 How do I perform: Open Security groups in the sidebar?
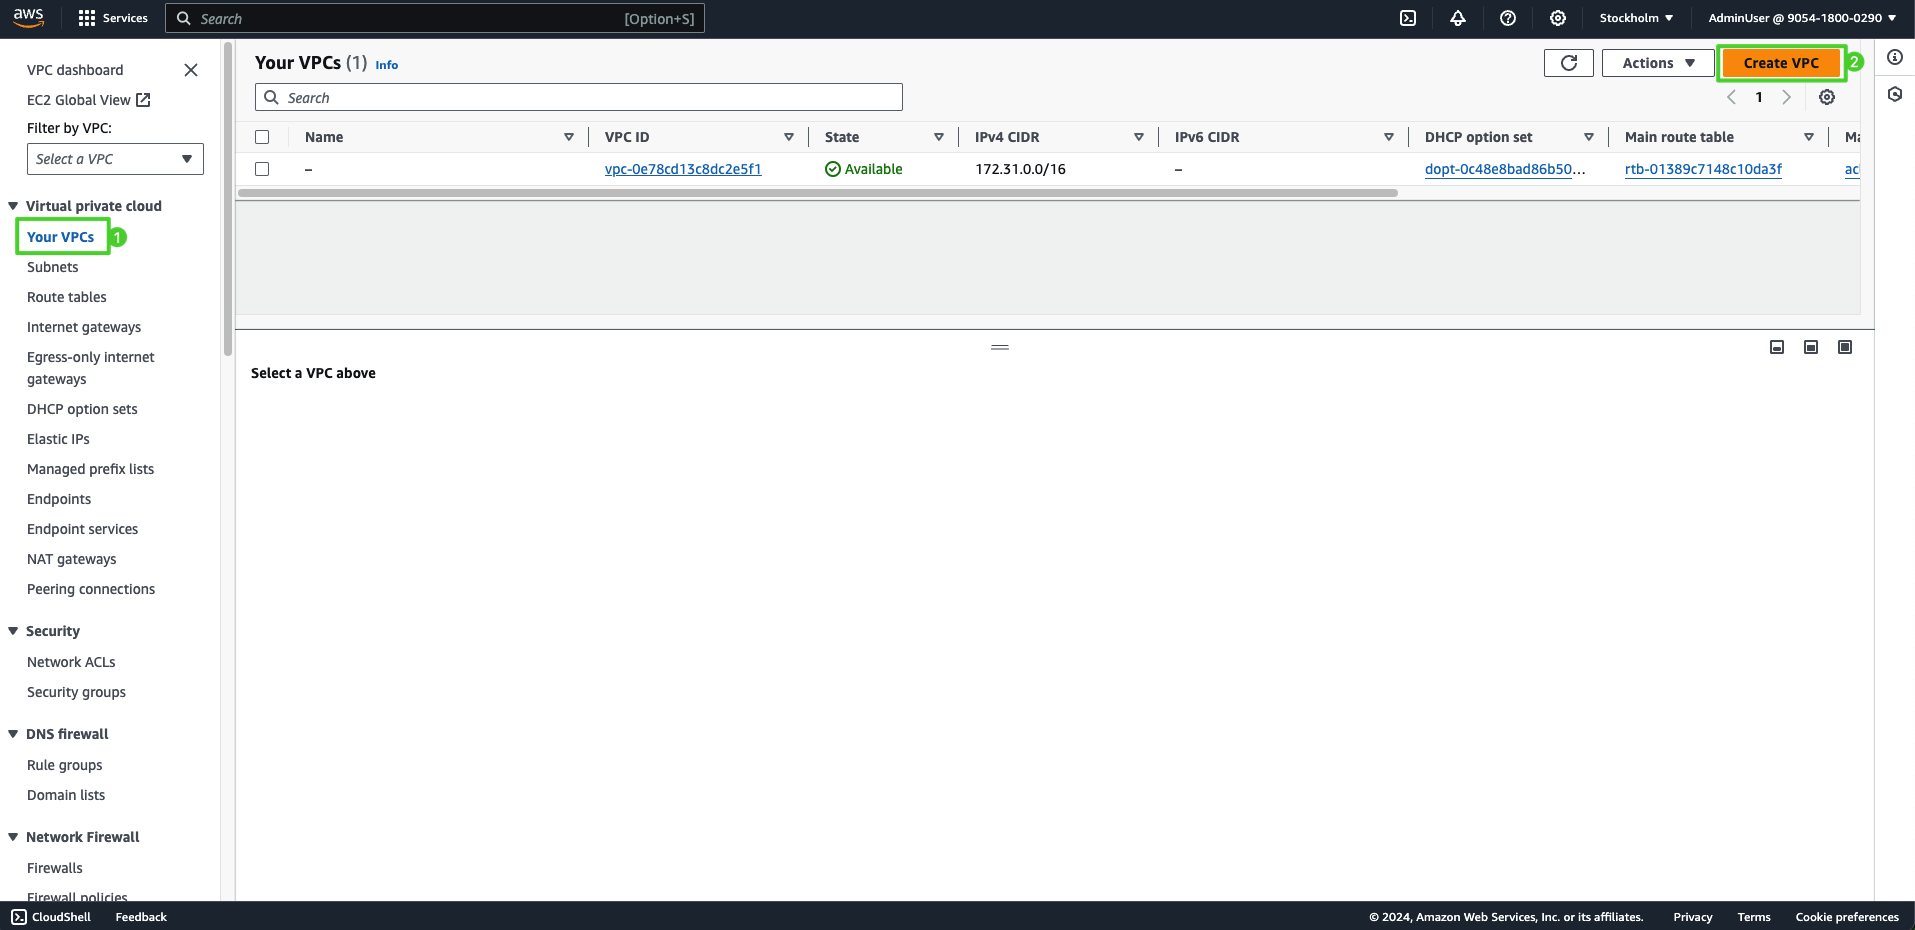click(76, 692)
